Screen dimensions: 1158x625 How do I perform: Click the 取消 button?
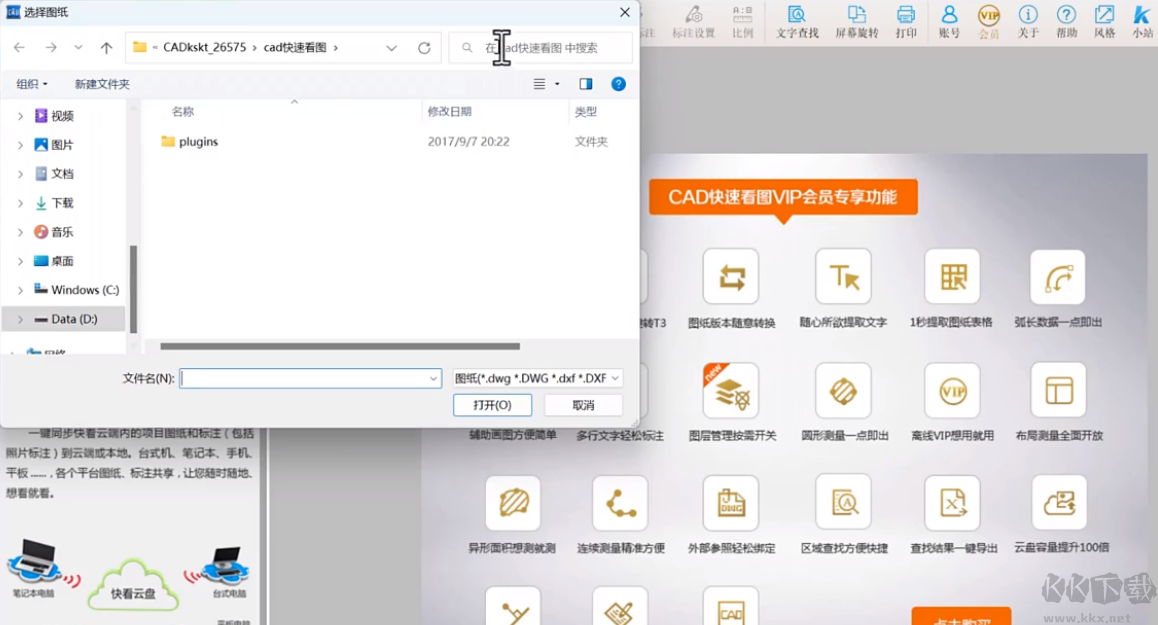[x=583, y=405]
